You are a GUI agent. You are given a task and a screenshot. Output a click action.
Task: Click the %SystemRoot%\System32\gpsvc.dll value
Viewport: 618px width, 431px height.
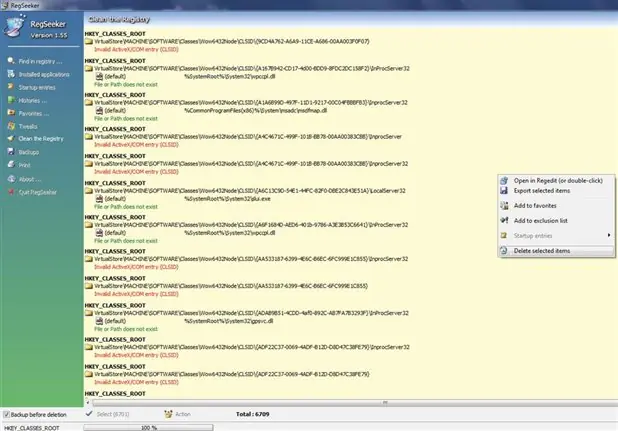229,321
